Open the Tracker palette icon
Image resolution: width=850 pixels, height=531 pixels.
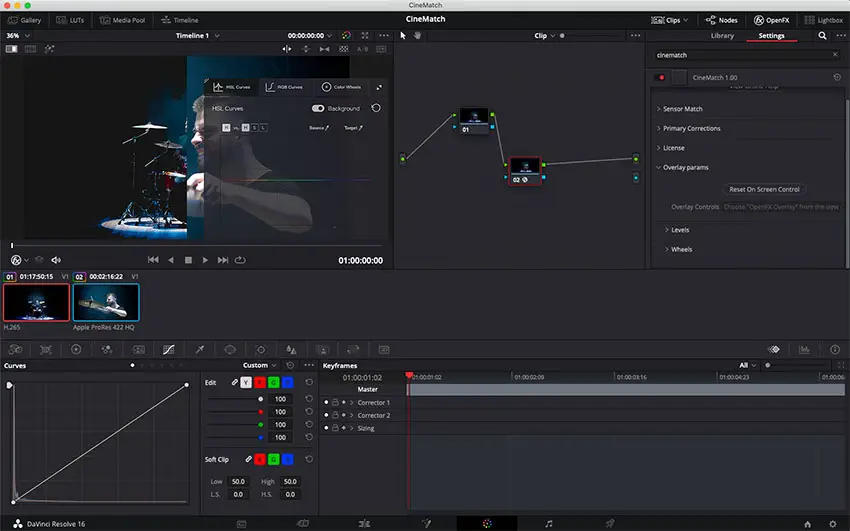[261, 349]
